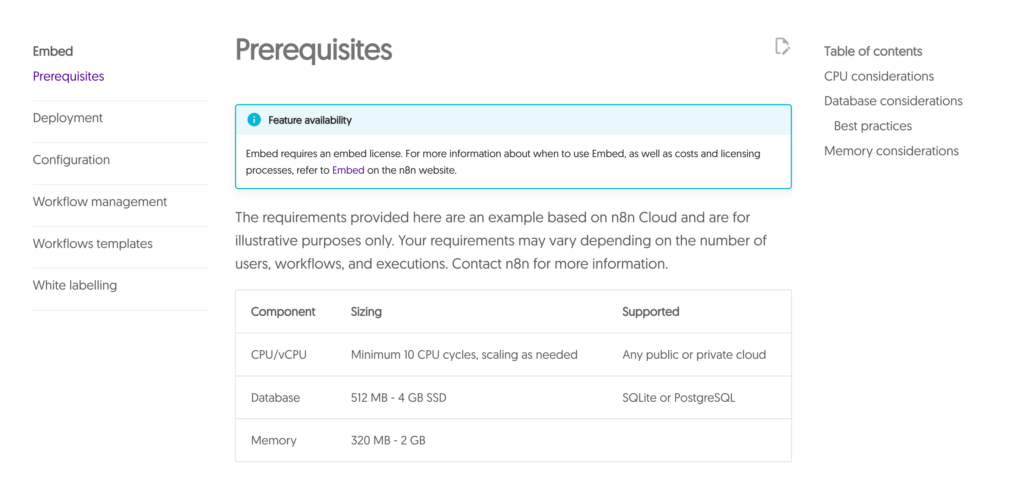Click the Component column header
This screenshot has height=493, width=1024.
pos(283,312)
